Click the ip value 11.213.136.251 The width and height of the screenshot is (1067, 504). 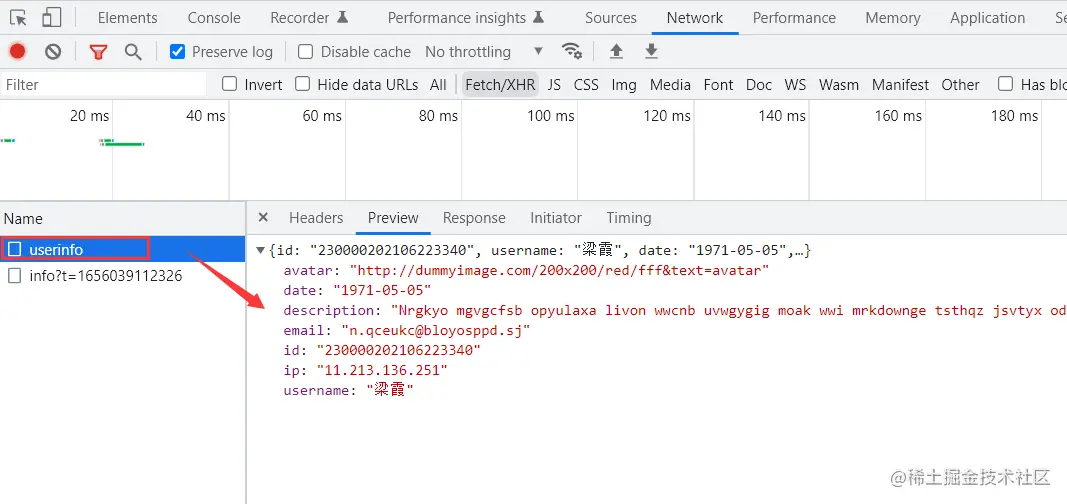click(x=382, y=370)
